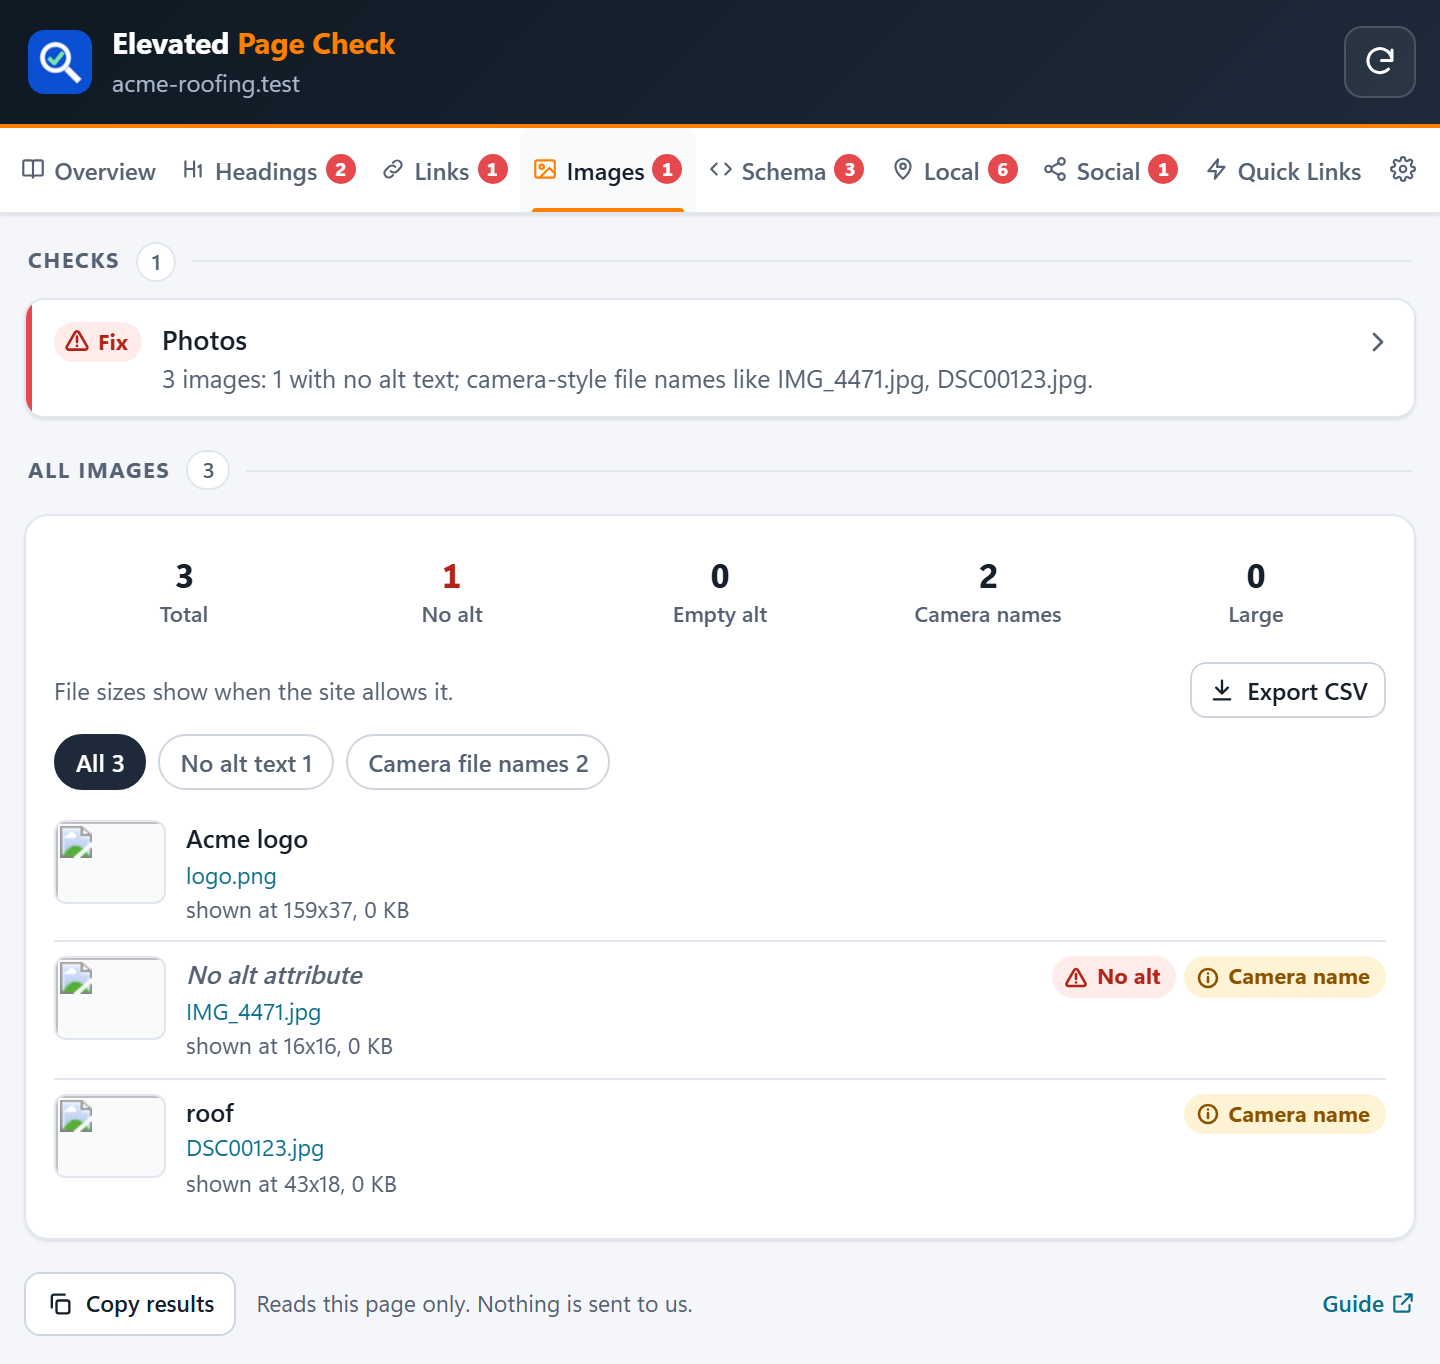The height and width of the screenshot is (1364, 1440).
Task: Click the Export CSV button
Action: 1288,690
